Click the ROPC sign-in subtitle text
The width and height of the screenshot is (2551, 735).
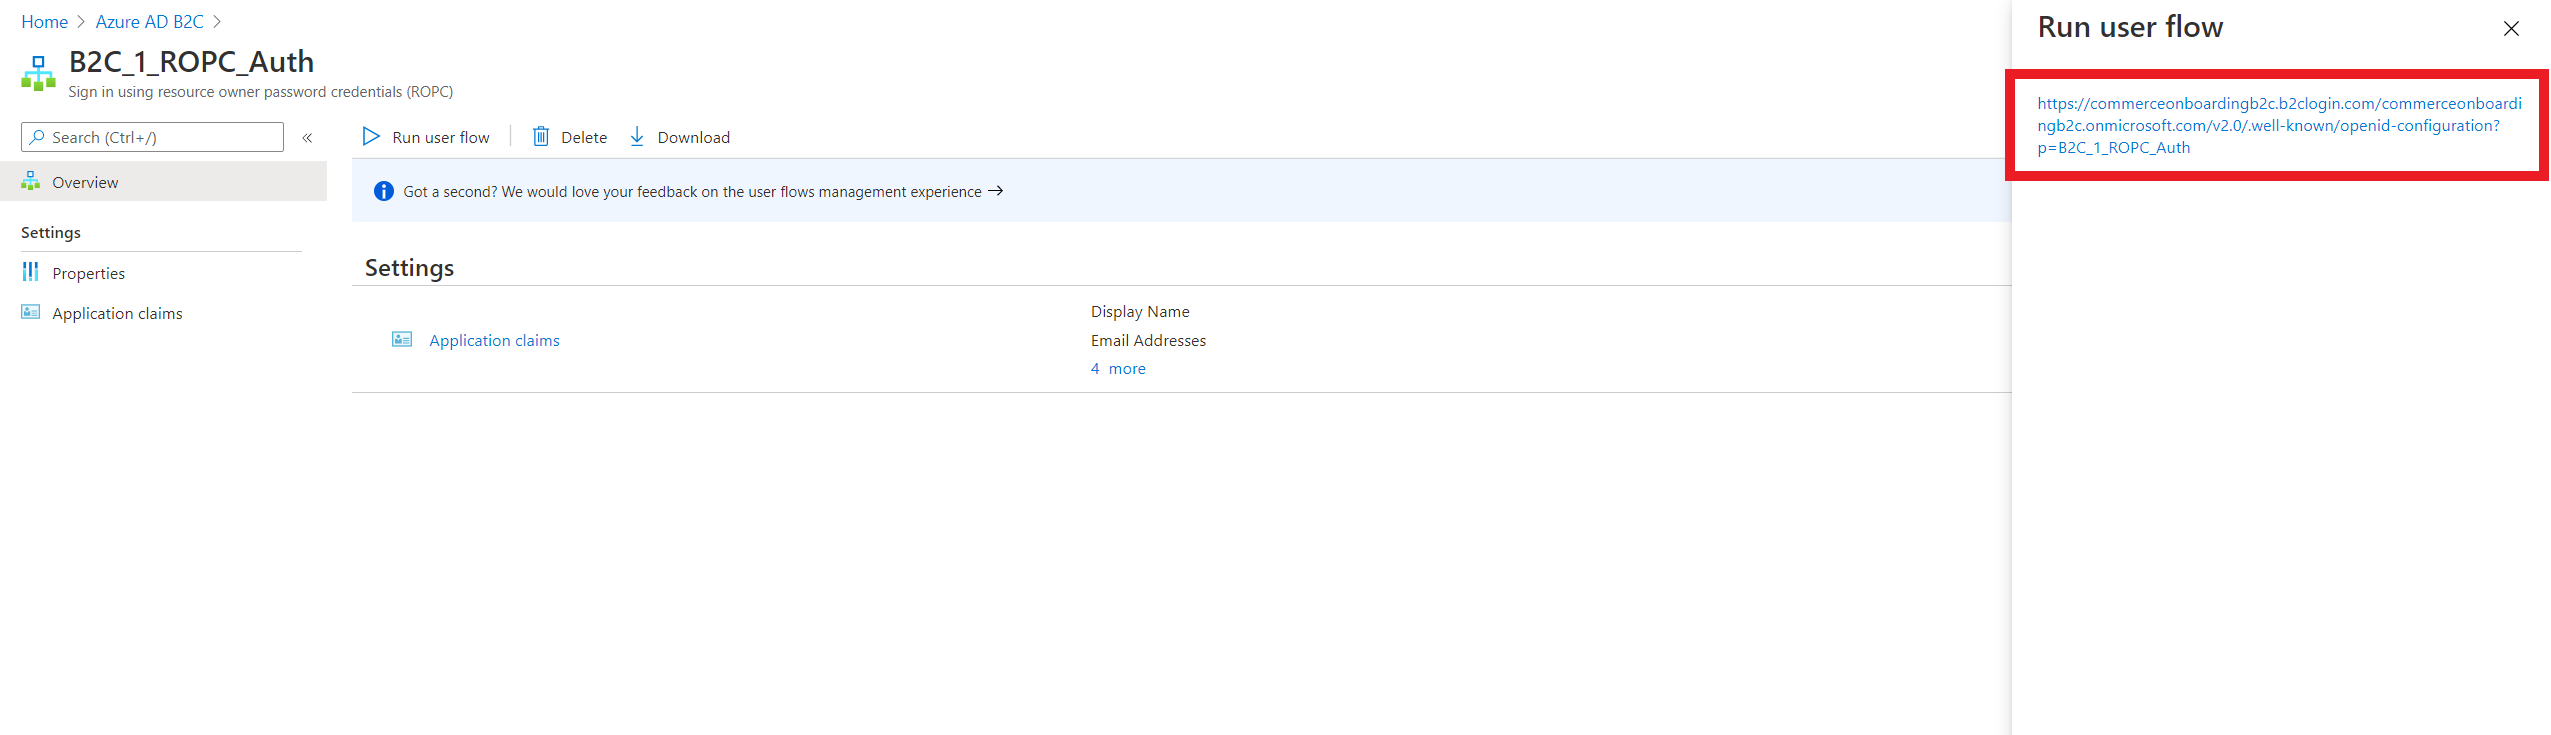click(260, 92)
